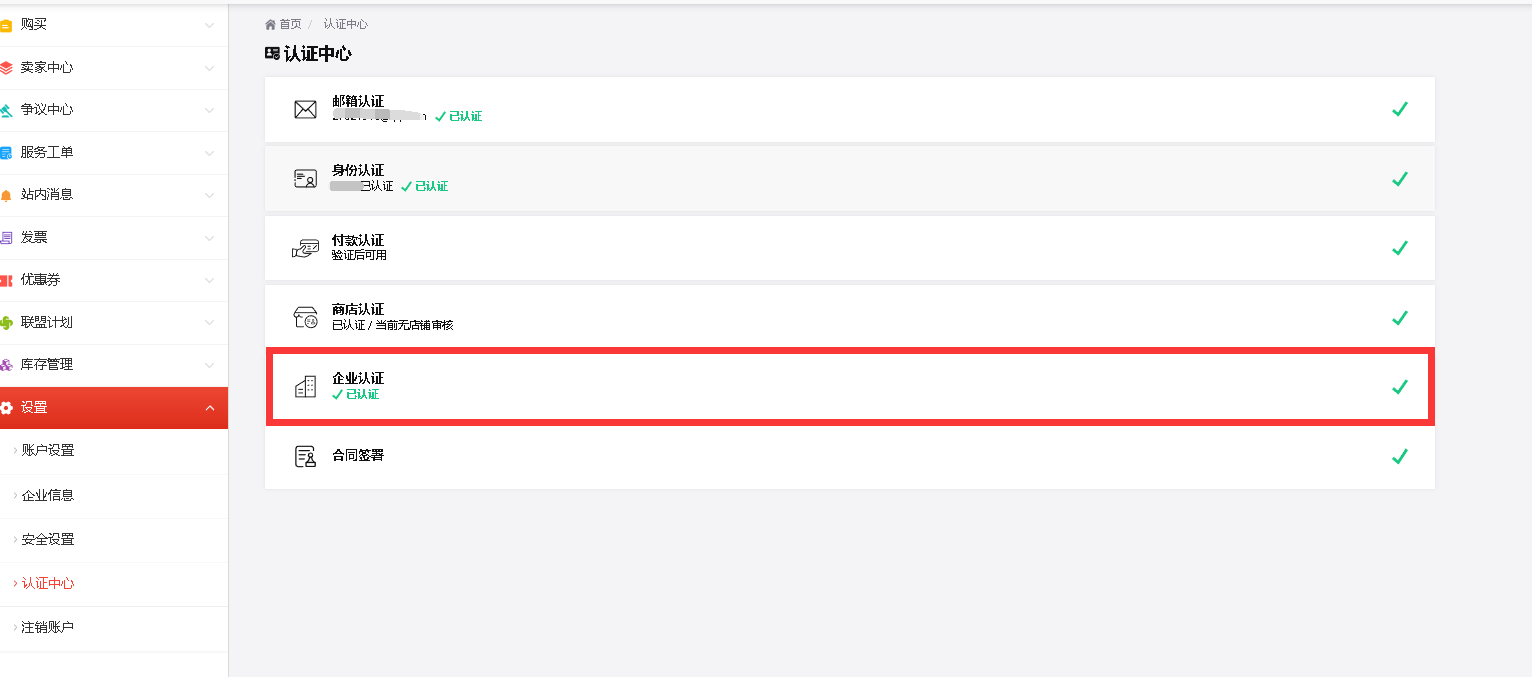Click 验证后可用 text under 付款认证
The width and height of the screenshot is (1532, 677).
pyautogui.click(x=359, y=256)
